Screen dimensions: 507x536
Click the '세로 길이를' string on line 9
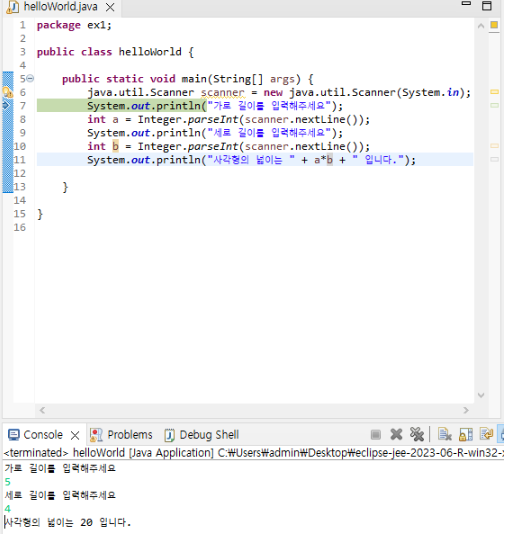click(x=239, y=133)
